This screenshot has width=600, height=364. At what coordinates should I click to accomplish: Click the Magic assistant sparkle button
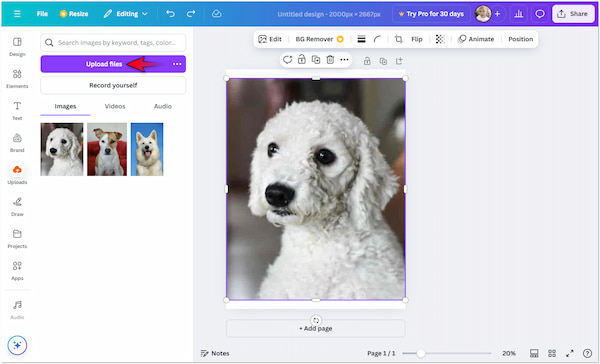(17, 345)
